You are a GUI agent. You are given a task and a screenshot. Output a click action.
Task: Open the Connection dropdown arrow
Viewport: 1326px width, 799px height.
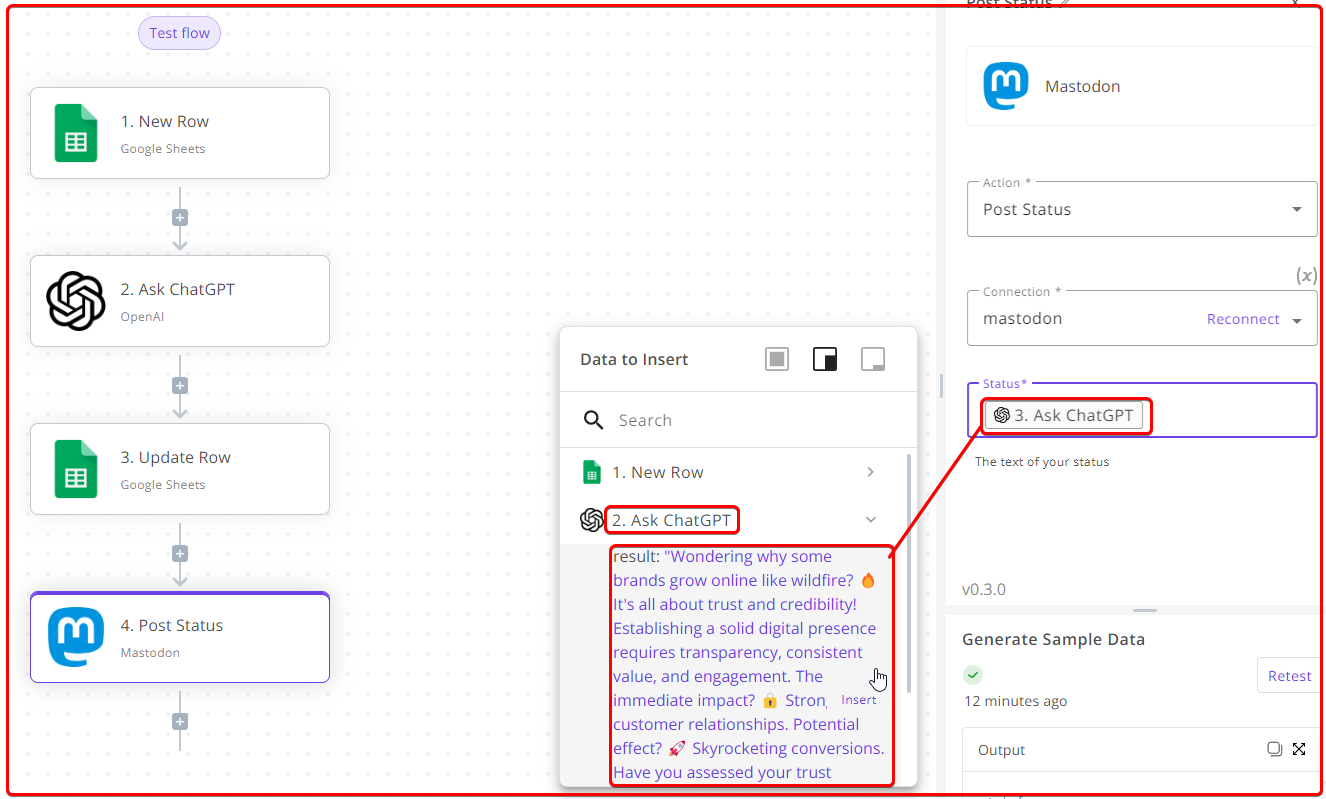pos(1297,320)
